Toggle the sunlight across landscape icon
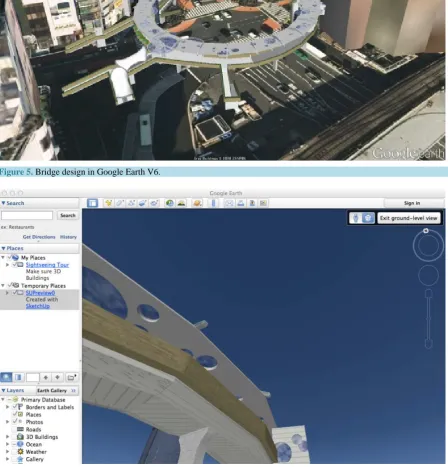Viewport: 448px width, 467px height. point(181,203)
